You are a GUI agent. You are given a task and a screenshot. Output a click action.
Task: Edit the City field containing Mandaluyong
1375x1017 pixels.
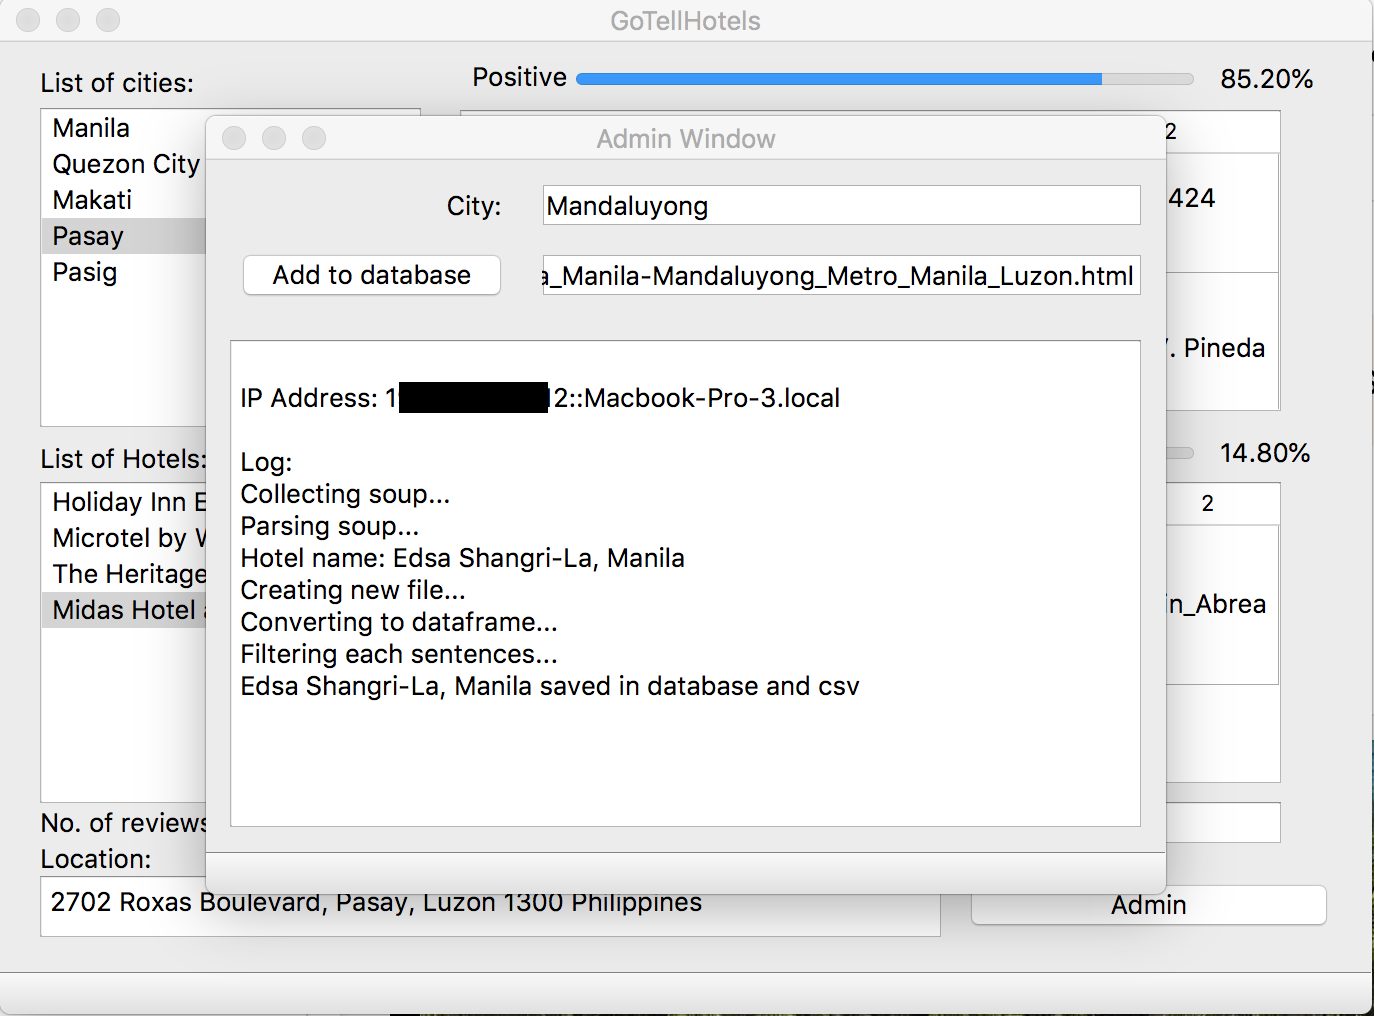click(x=841, y=206)
